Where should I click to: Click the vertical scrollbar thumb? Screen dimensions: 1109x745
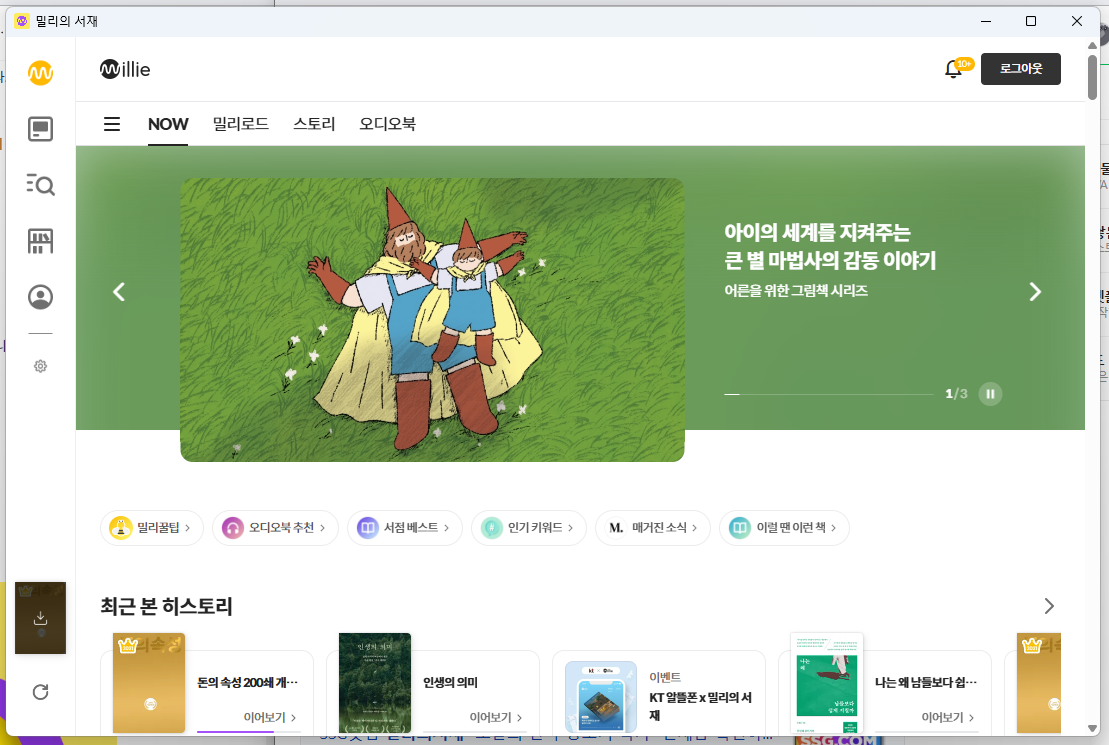(x=1092, y=78)
